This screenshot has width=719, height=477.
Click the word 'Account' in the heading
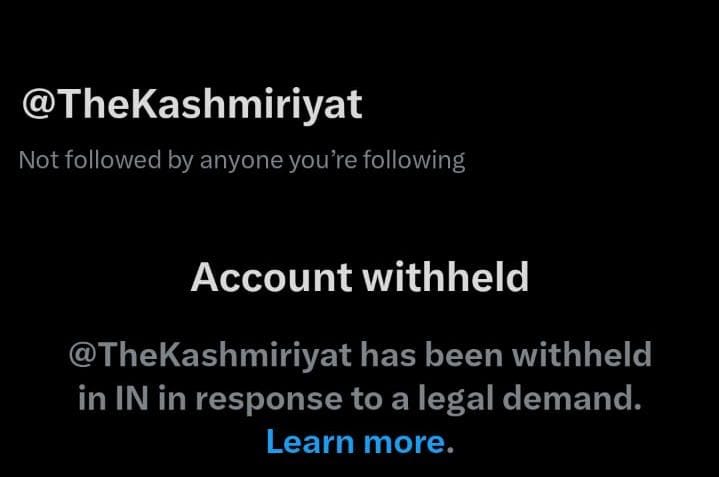tap(271, 277)
